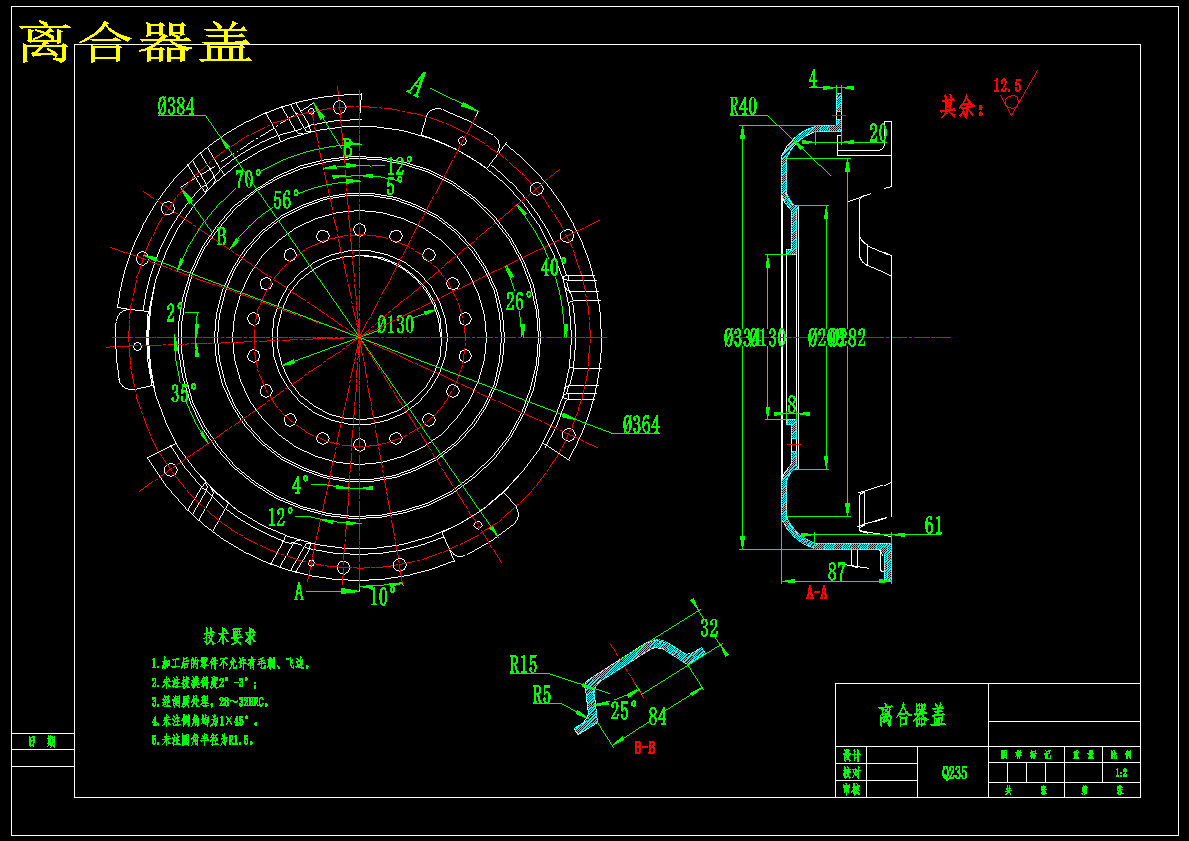Click the 8 dimension in section view

792,404
